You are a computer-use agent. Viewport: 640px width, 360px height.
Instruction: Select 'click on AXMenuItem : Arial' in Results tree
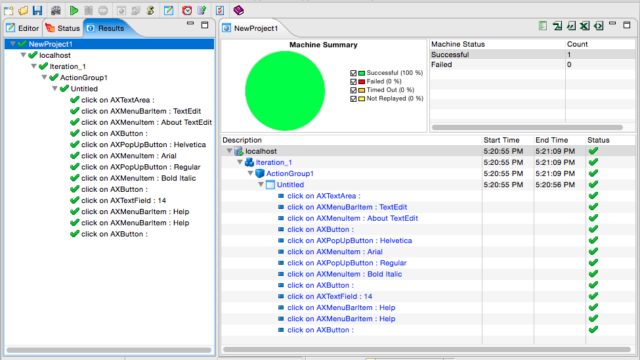click(x=129, y=156)
